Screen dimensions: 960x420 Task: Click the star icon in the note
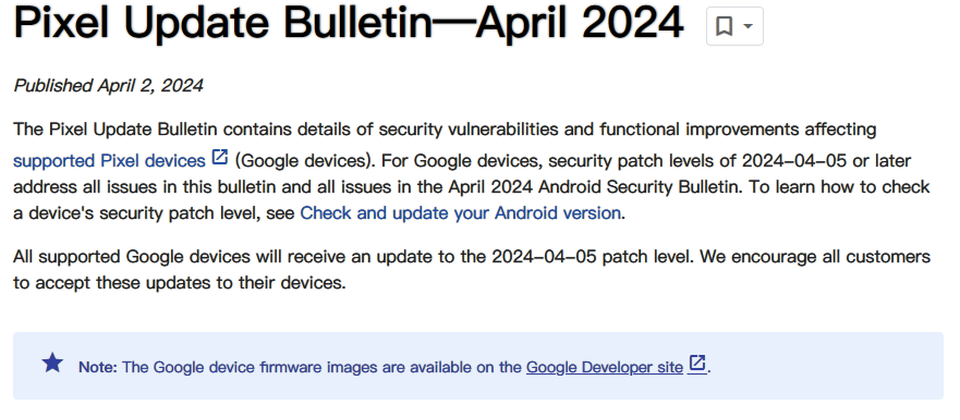(x=53, y=363)
